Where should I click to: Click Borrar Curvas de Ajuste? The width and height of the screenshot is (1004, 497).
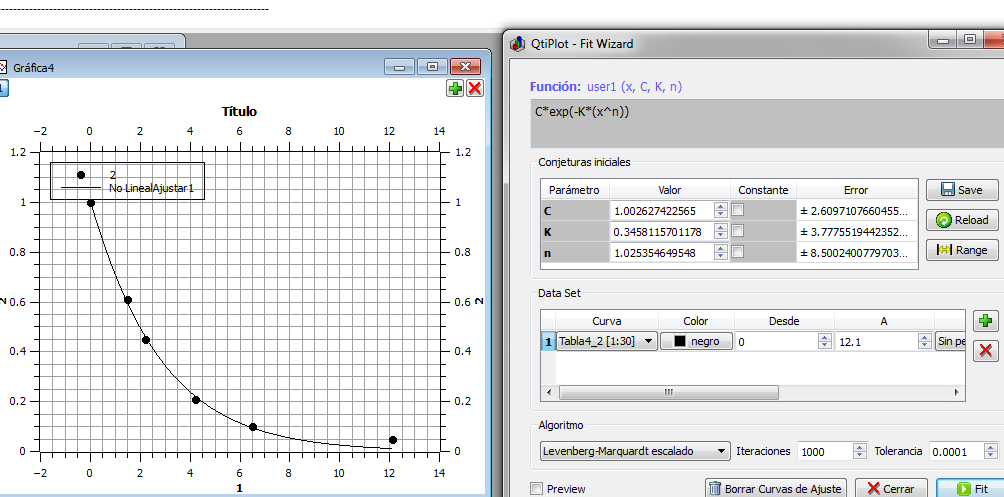776,489
